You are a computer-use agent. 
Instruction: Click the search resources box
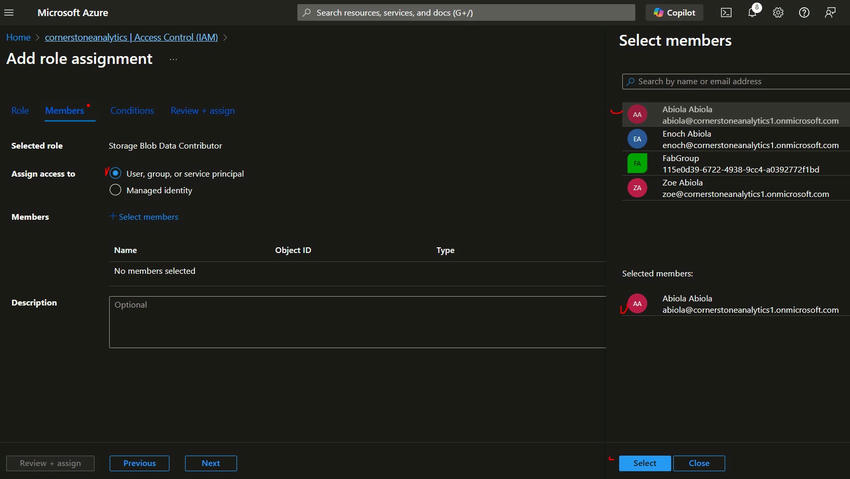(466, 13)
